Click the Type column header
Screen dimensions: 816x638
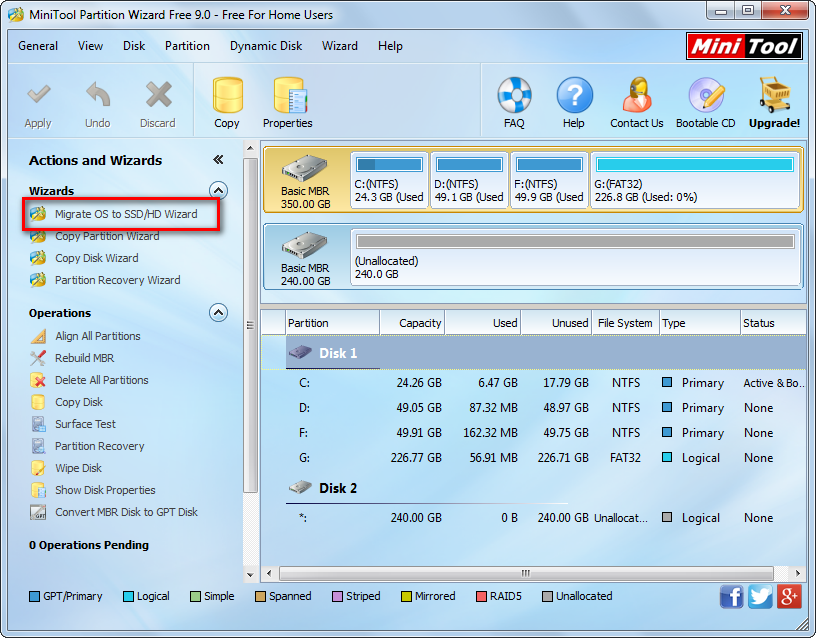coord(700,323)
